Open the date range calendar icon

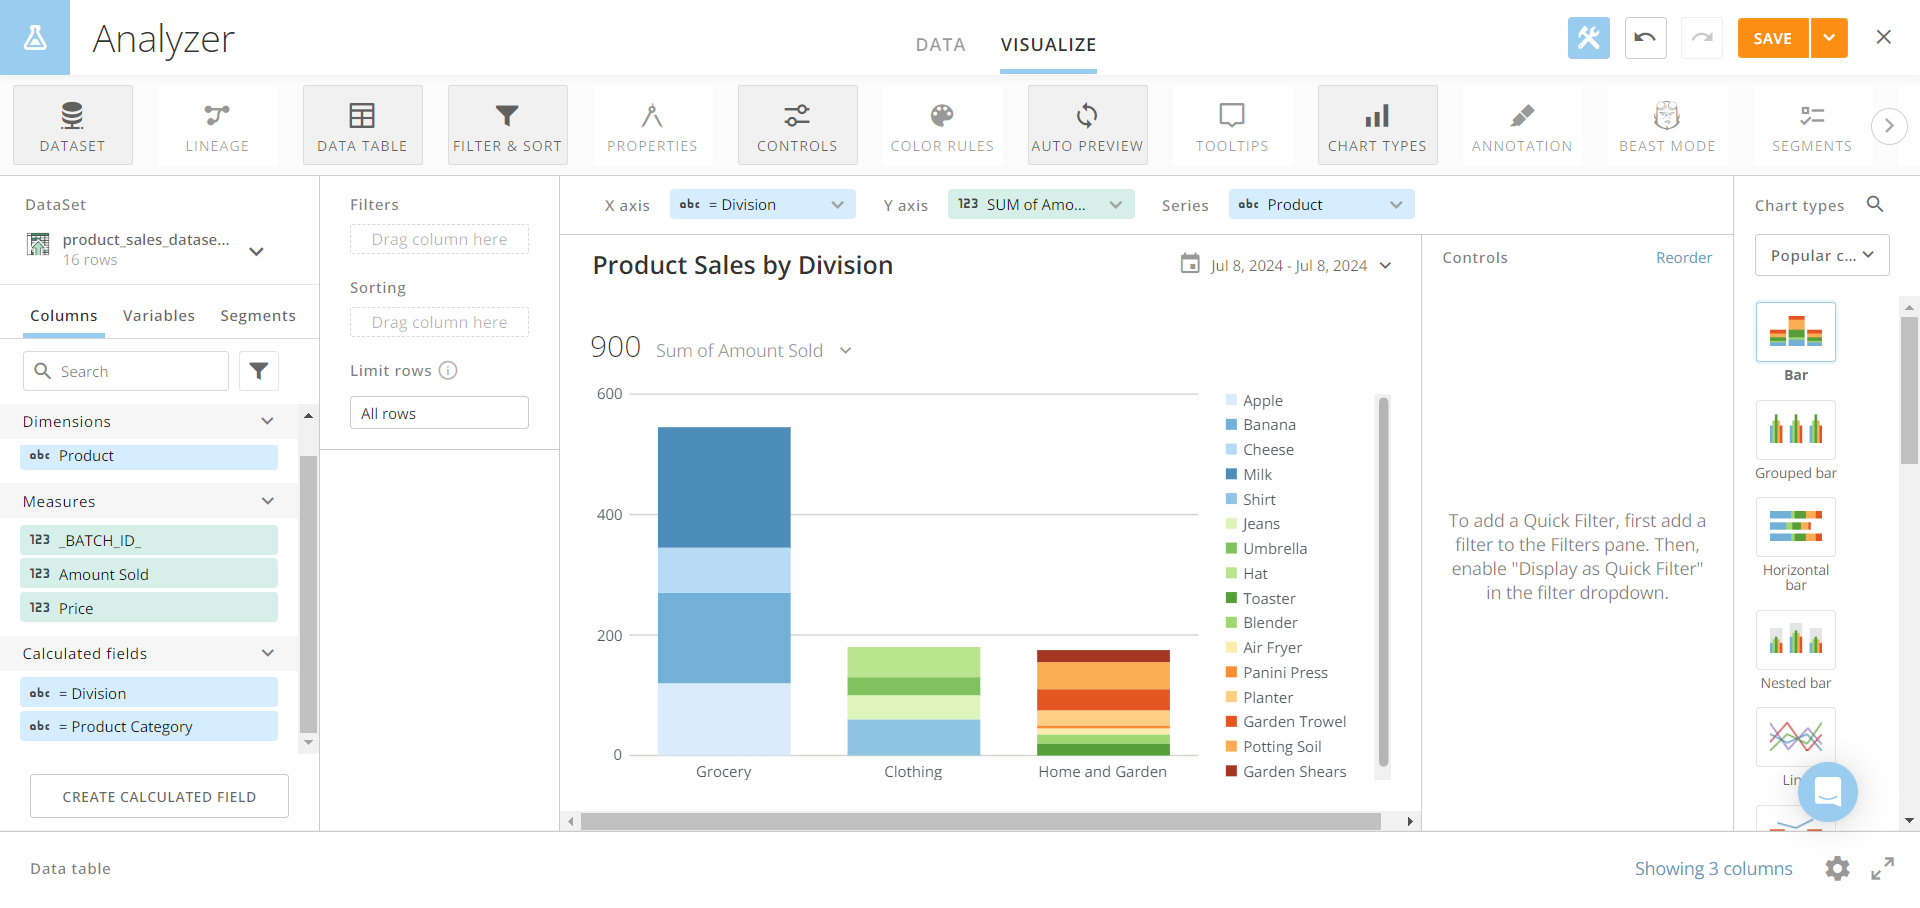(x=1190, y=264)
